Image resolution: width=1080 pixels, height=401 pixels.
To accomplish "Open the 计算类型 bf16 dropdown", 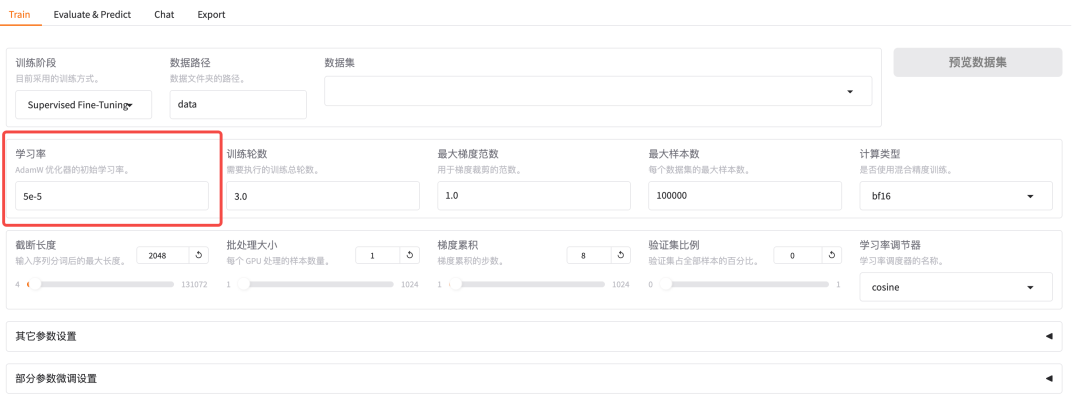I will coord(956,196).
